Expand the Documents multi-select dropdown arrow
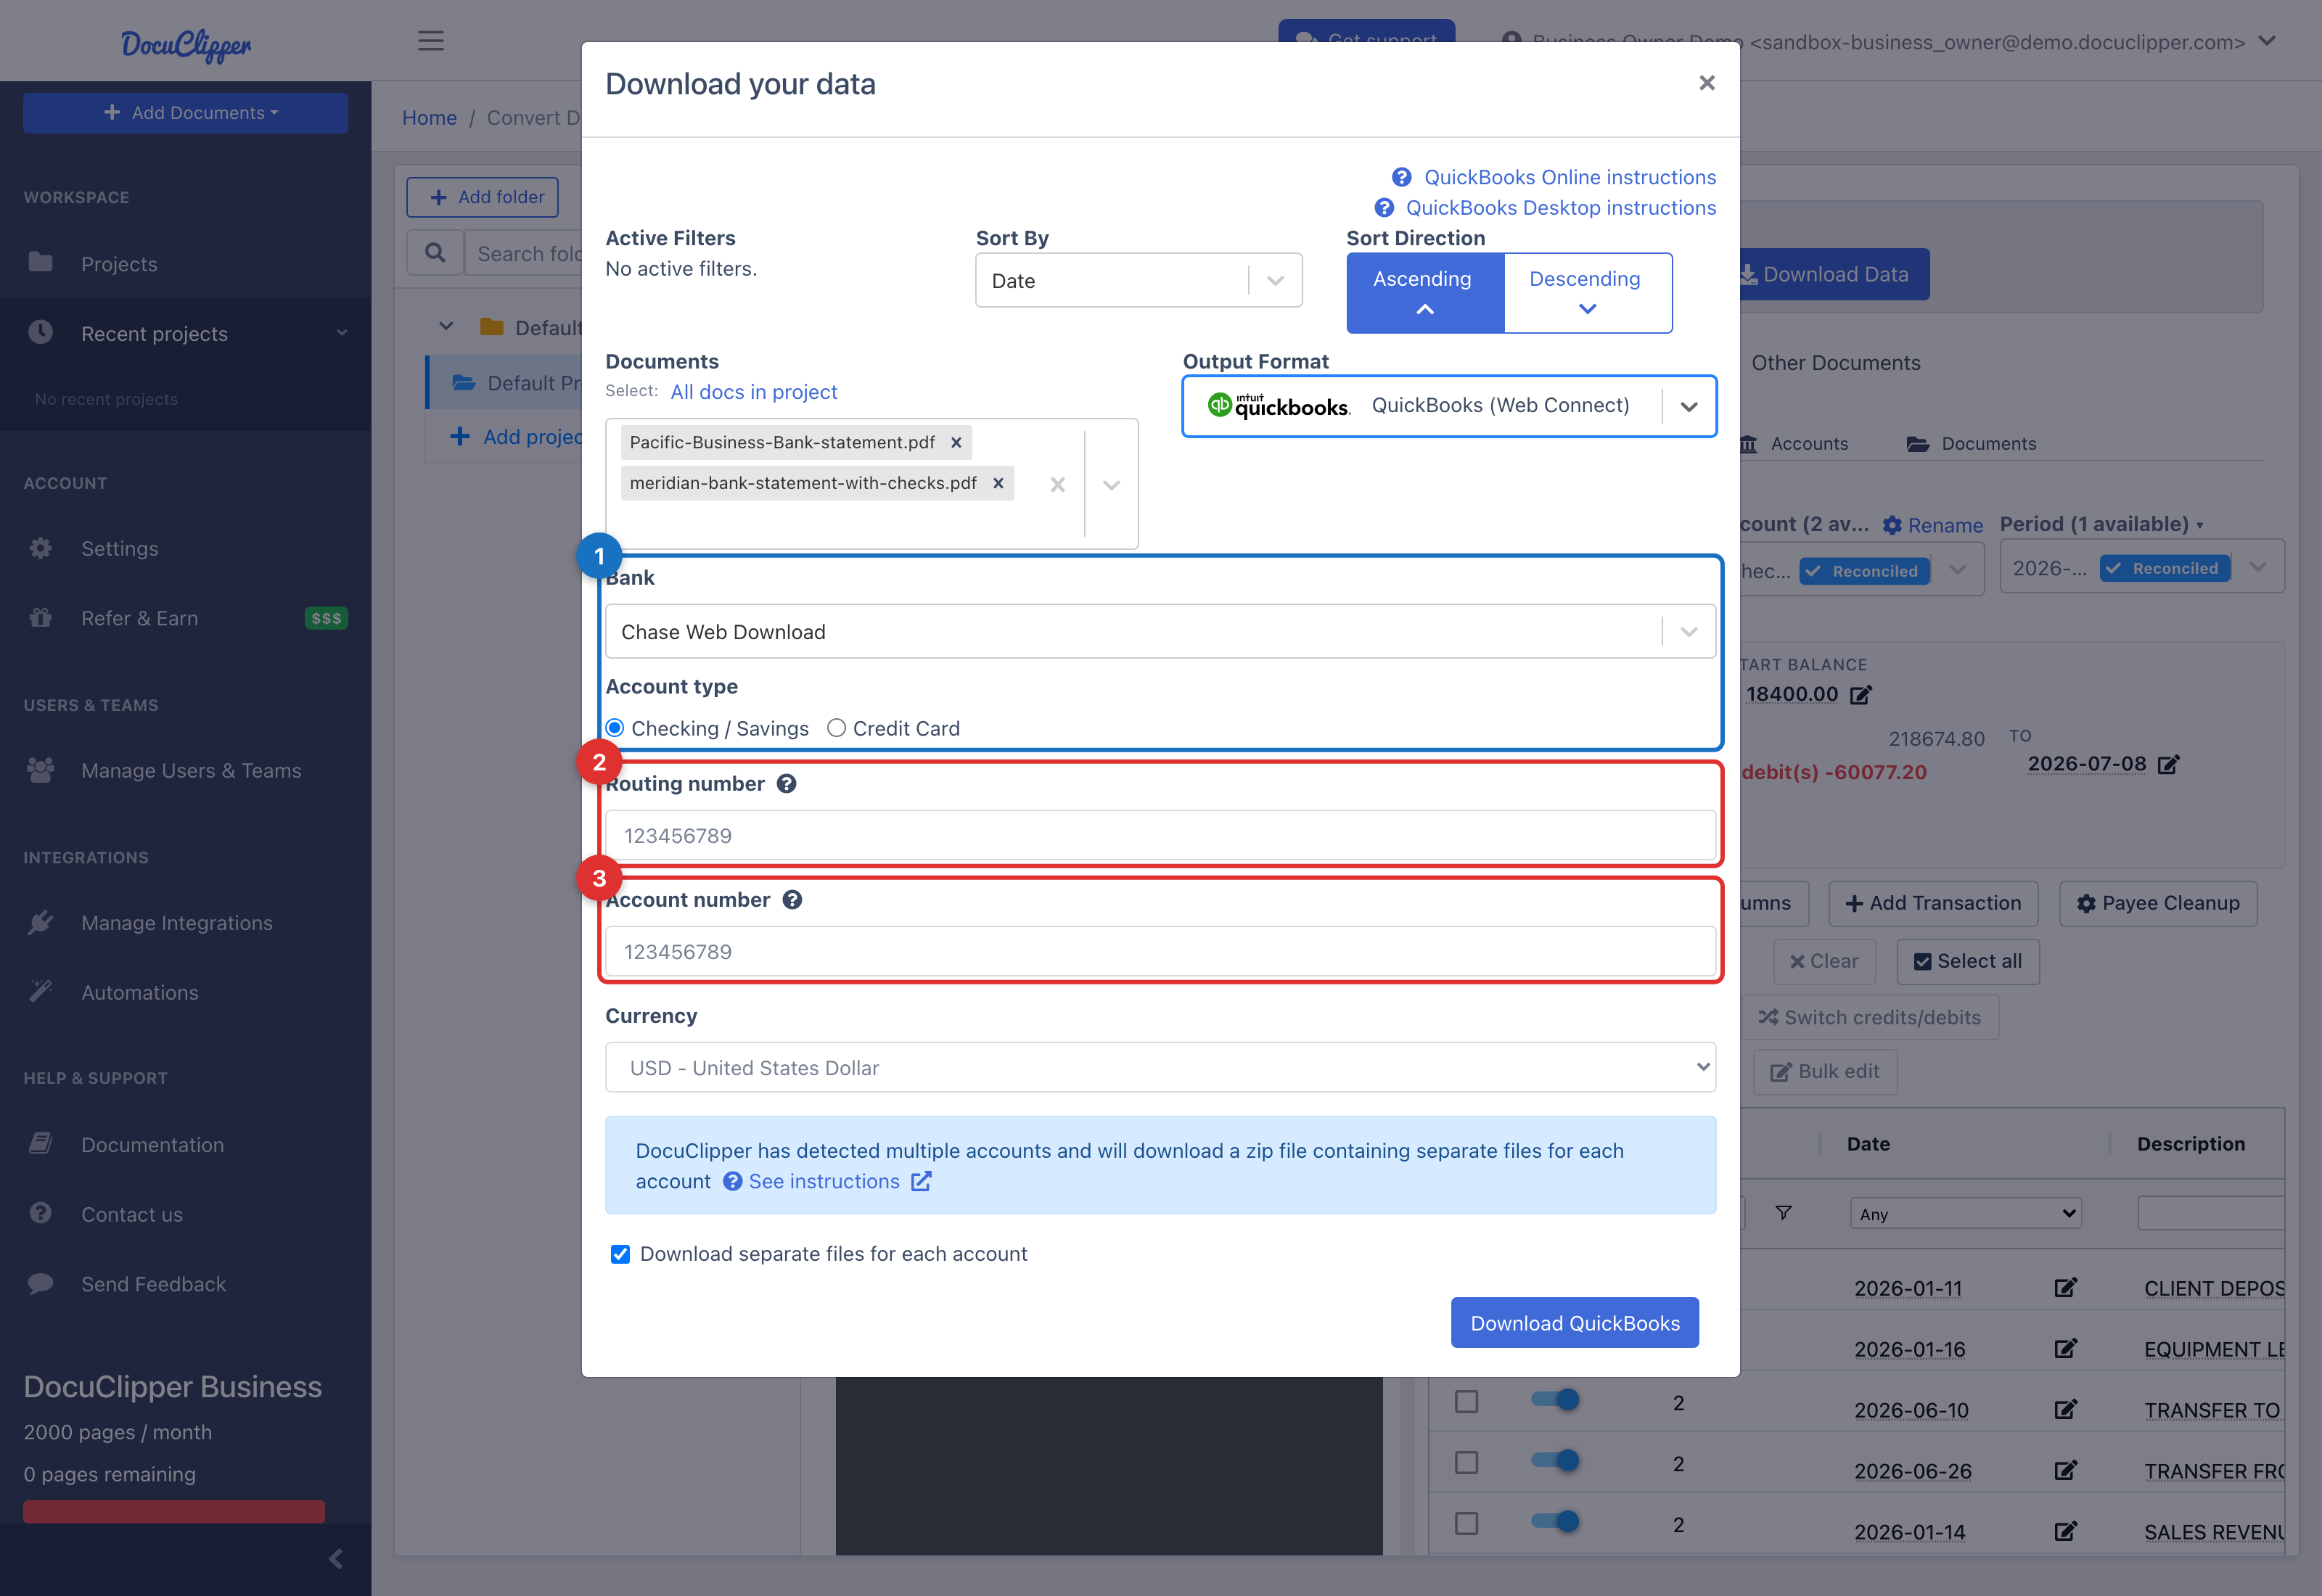Image resolution: width=2322 pixels, height=1596 pixels. [x=1112, y=485]
